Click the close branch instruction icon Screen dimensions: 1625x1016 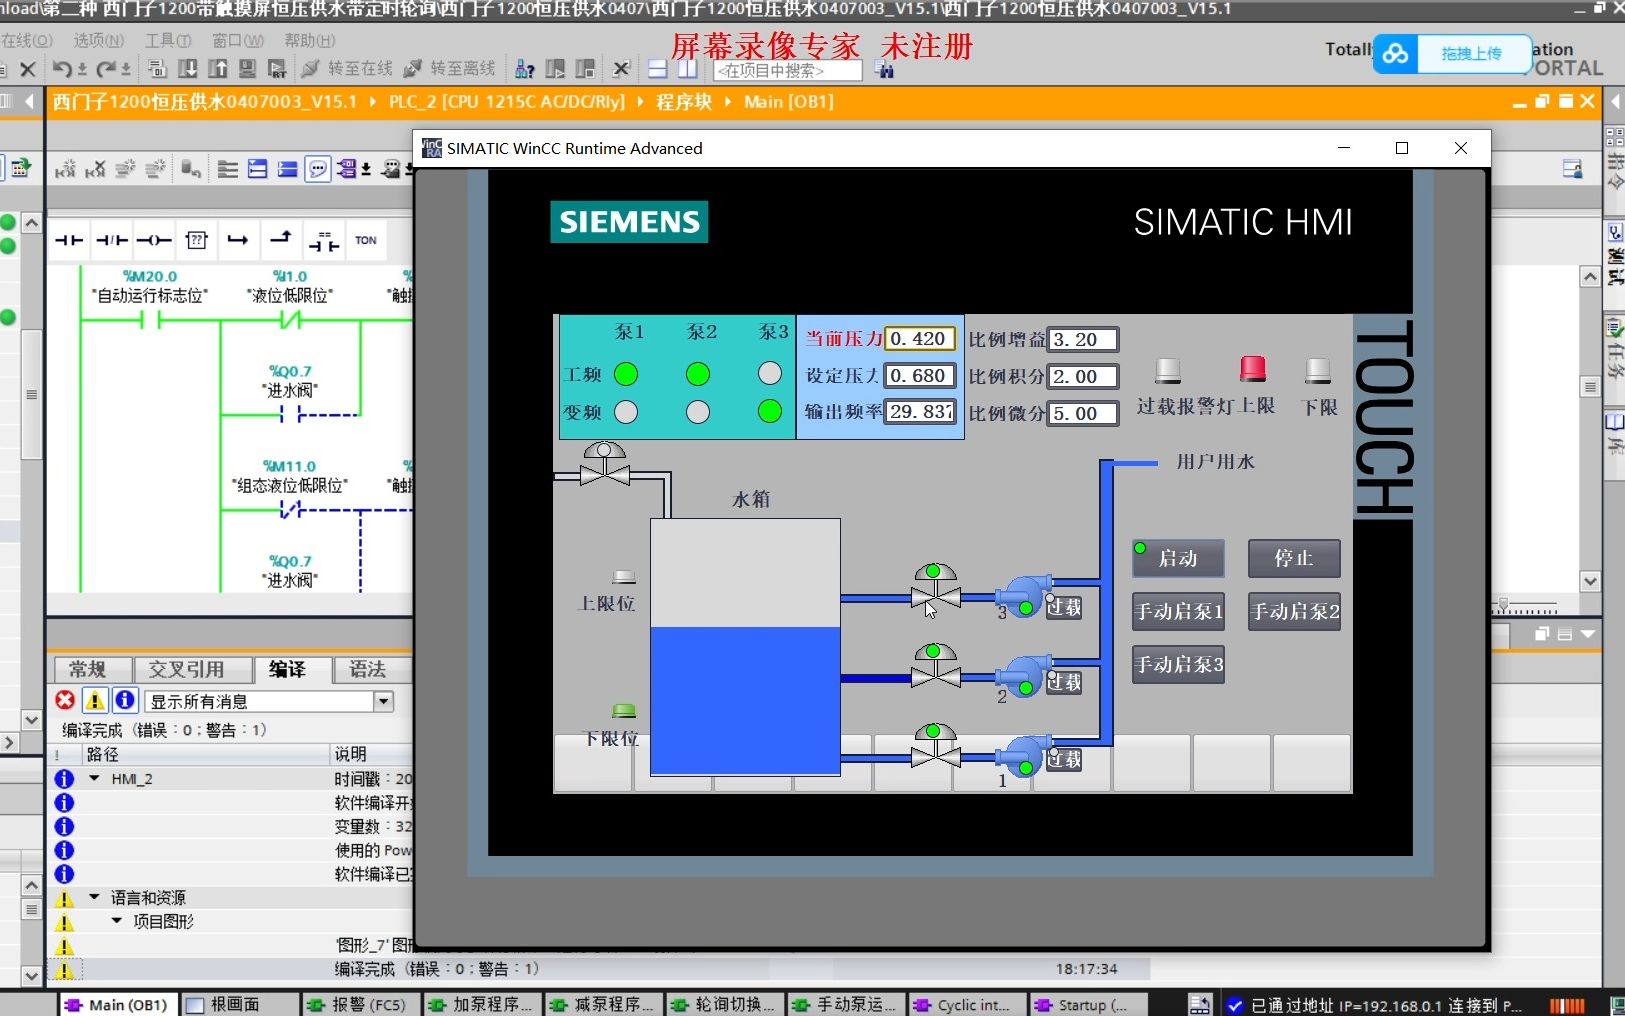(x=281, y=240)
